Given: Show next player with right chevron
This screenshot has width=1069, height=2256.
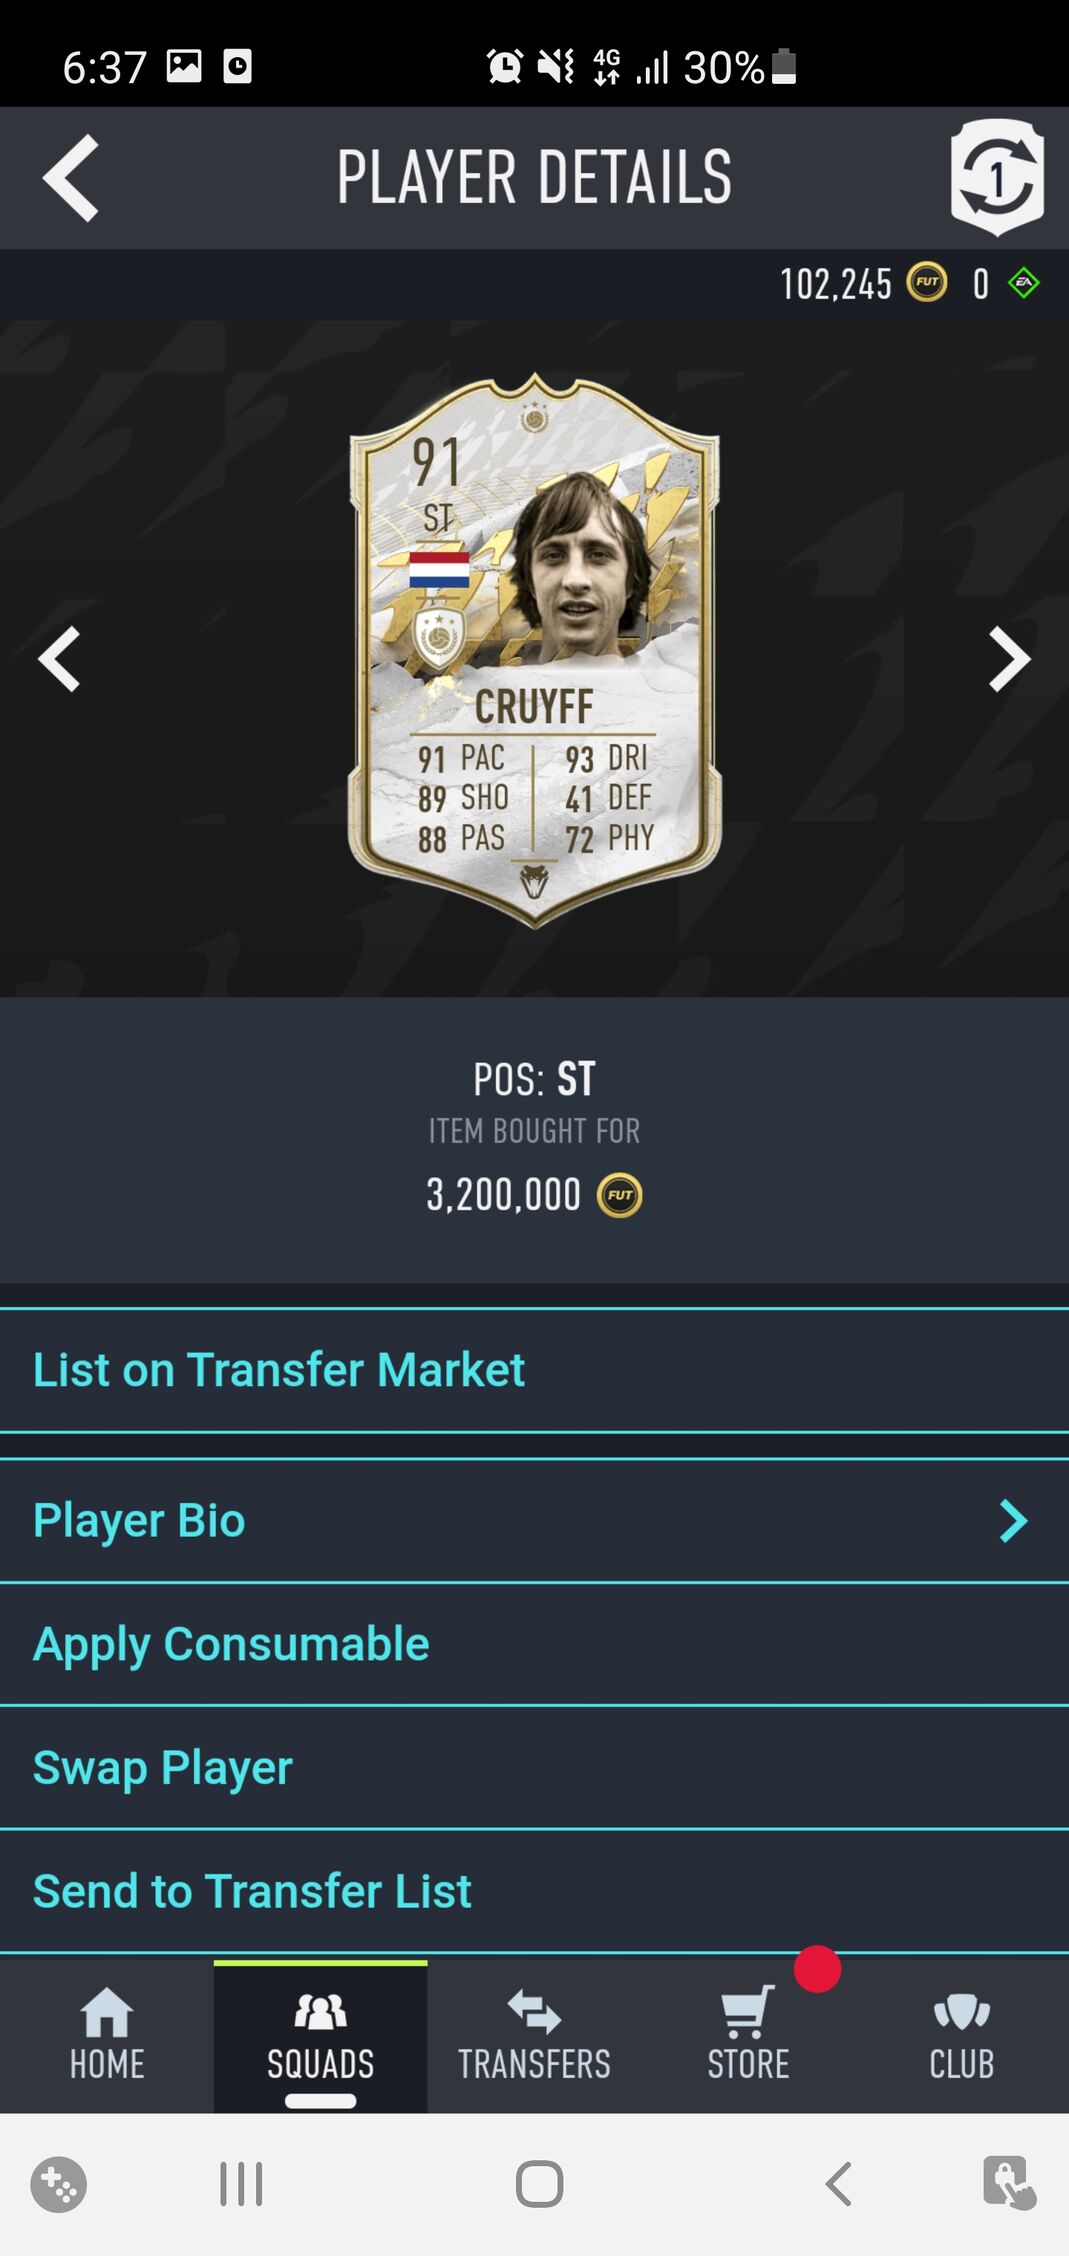Looking at the screenshot, I should point(1009,659).
